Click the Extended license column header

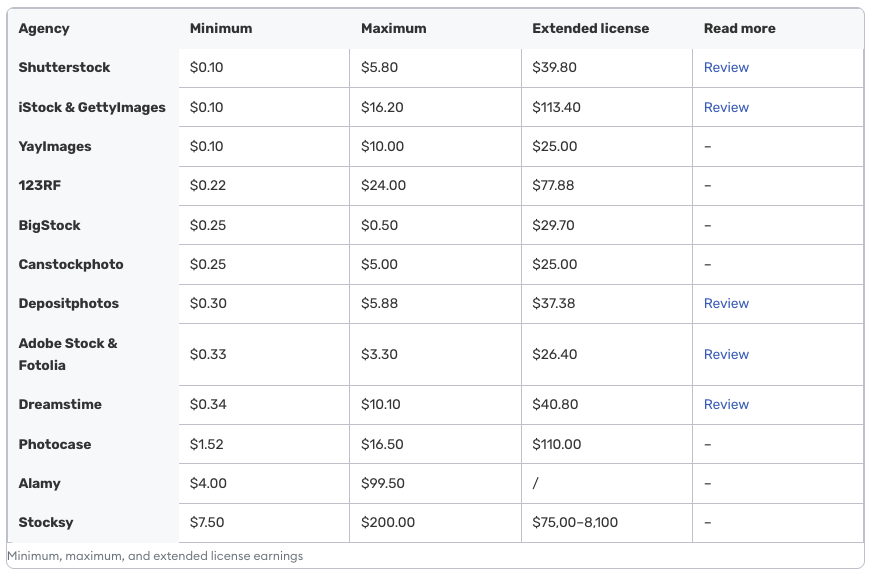pos(591,28)
